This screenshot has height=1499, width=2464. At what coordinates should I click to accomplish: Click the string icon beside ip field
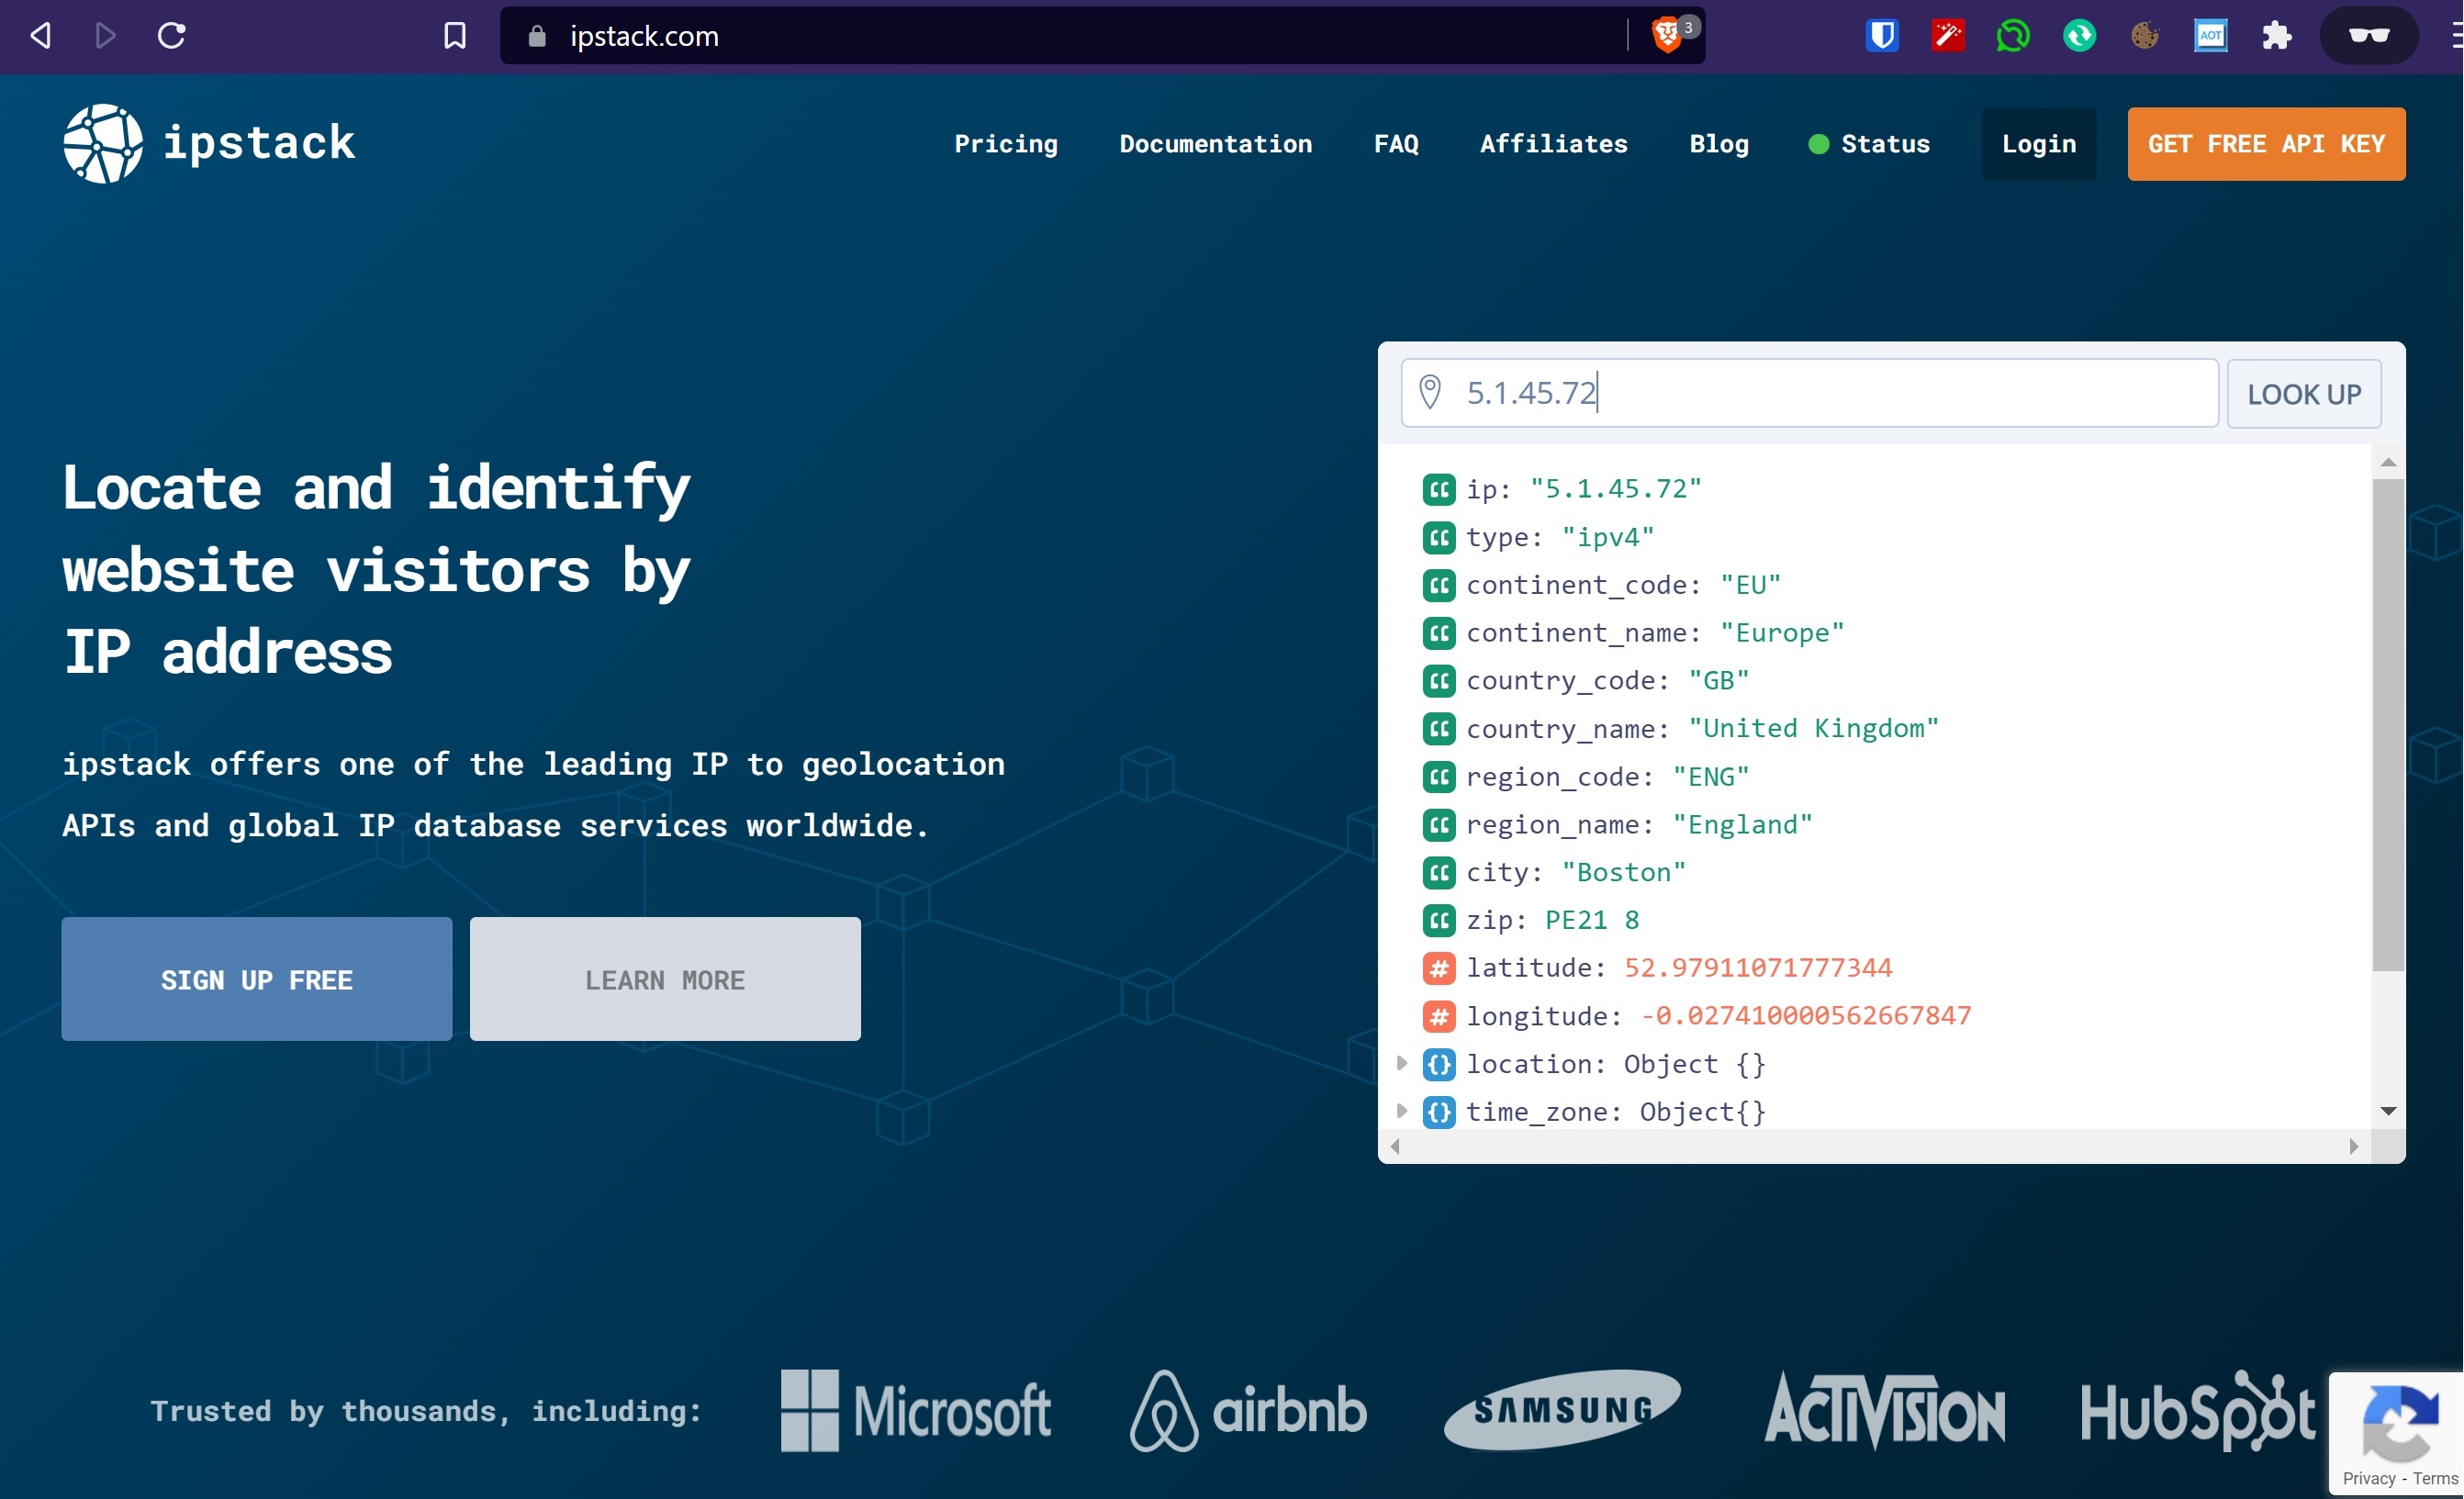click(1438, 489)
